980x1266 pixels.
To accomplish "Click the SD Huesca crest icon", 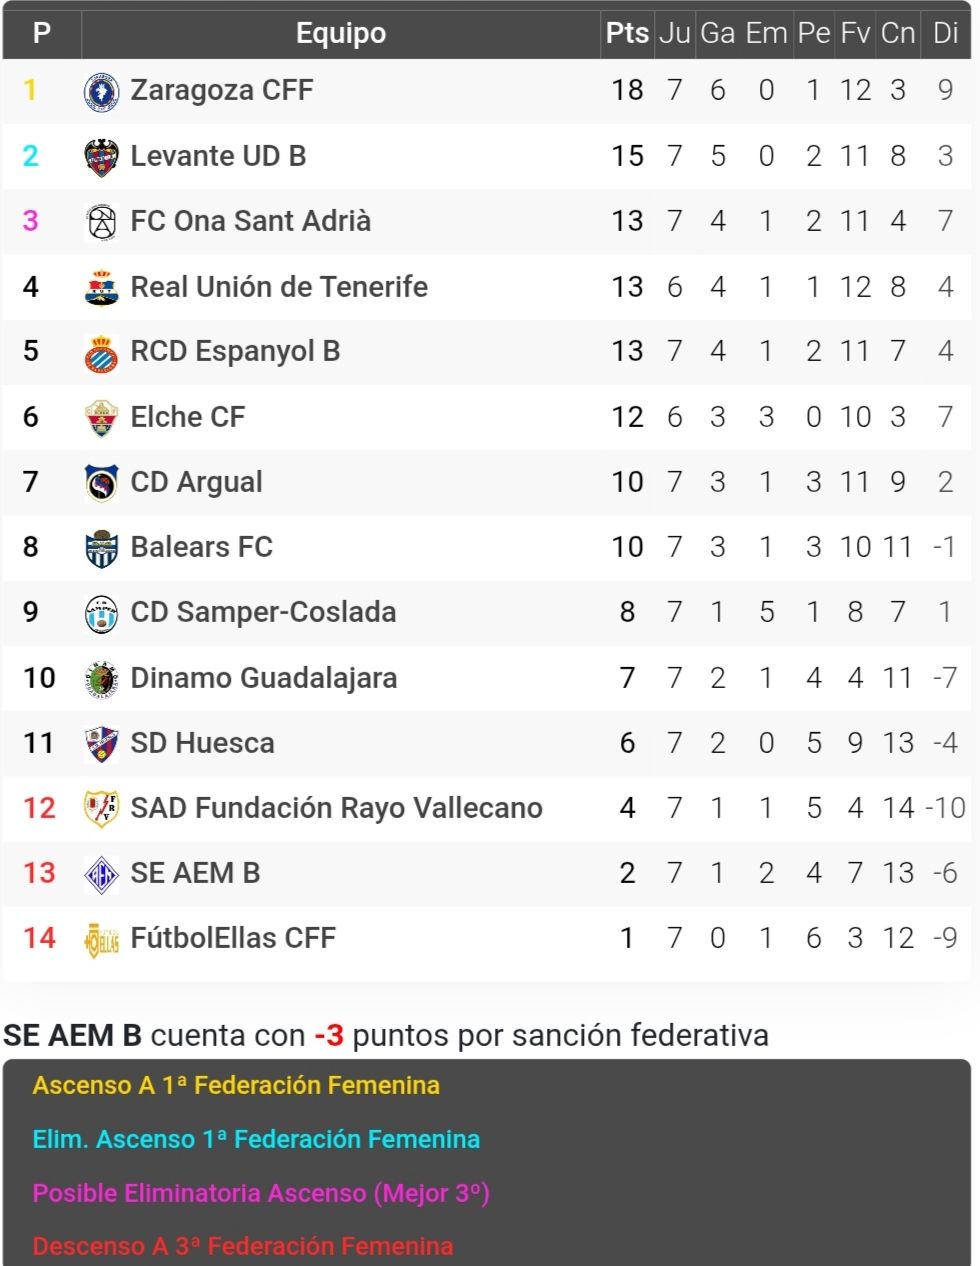I will (x=101, y=744).
